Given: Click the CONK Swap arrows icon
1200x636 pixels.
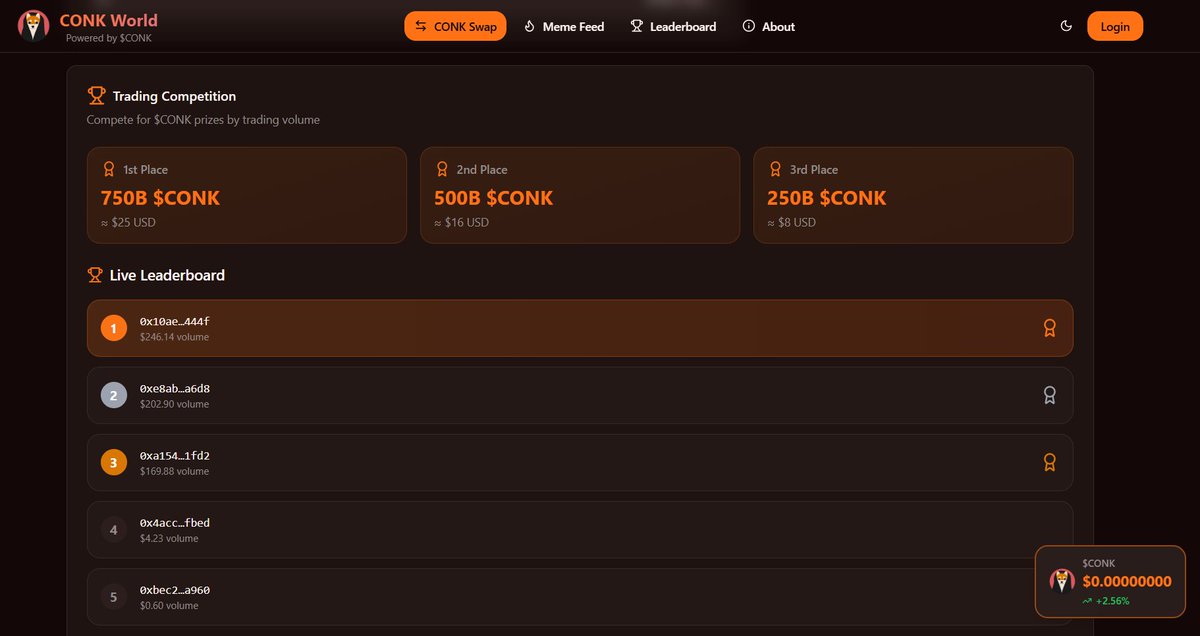Looking at the screenshot, I should pyautogui.click(x=421, y=26).
